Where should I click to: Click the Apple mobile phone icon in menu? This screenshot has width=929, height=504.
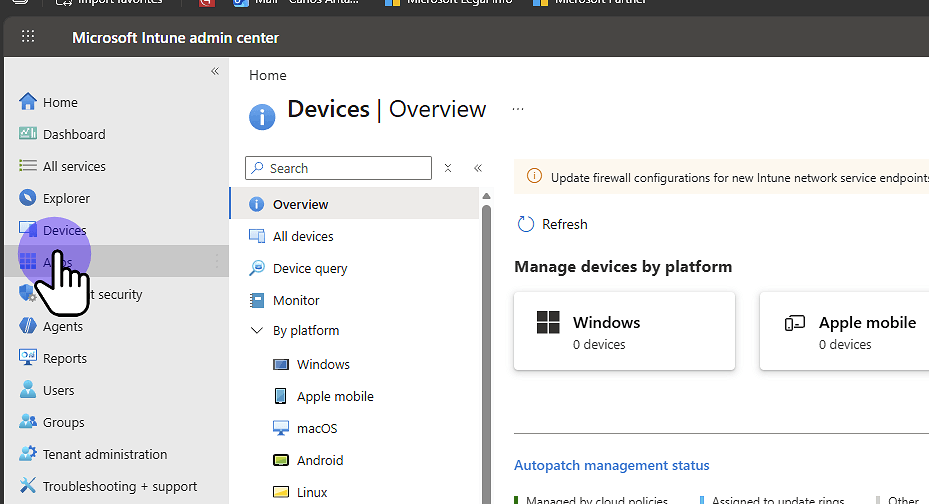pyautogui.click(x=281, y=396)
